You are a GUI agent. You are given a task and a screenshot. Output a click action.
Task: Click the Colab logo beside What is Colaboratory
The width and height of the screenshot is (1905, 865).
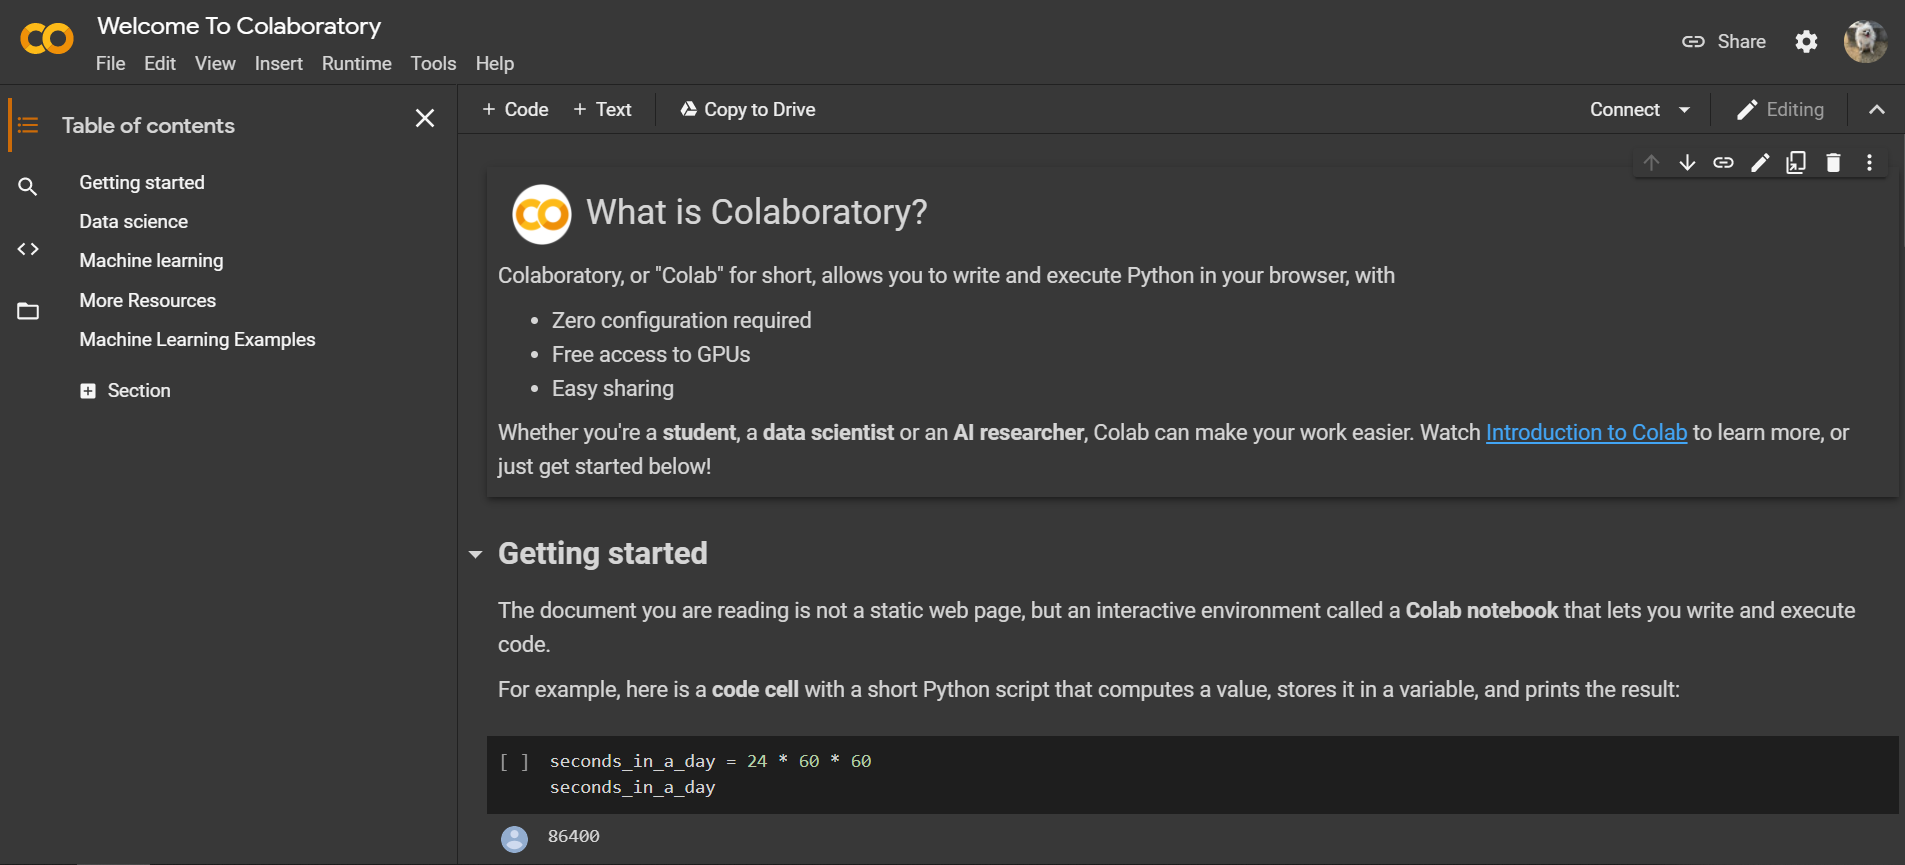(x=542, y=214)
